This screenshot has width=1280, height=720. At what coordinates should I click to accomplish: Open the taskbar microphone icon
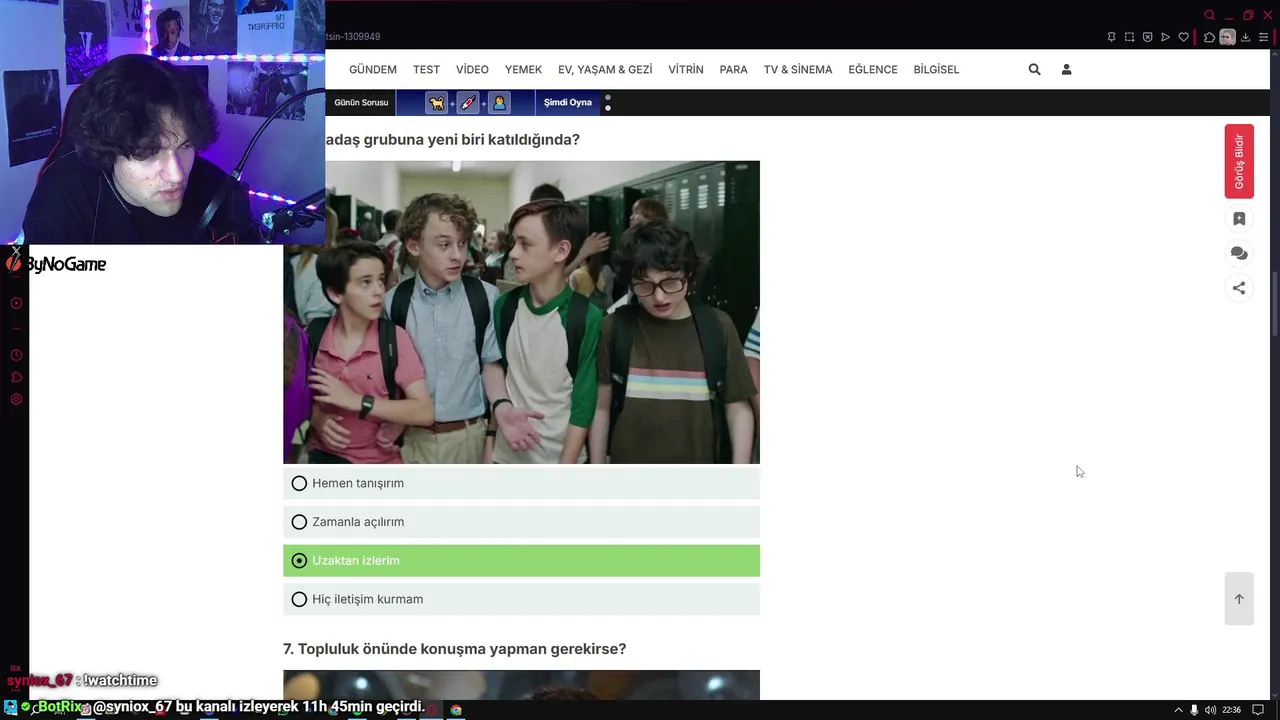point(1194,710)
